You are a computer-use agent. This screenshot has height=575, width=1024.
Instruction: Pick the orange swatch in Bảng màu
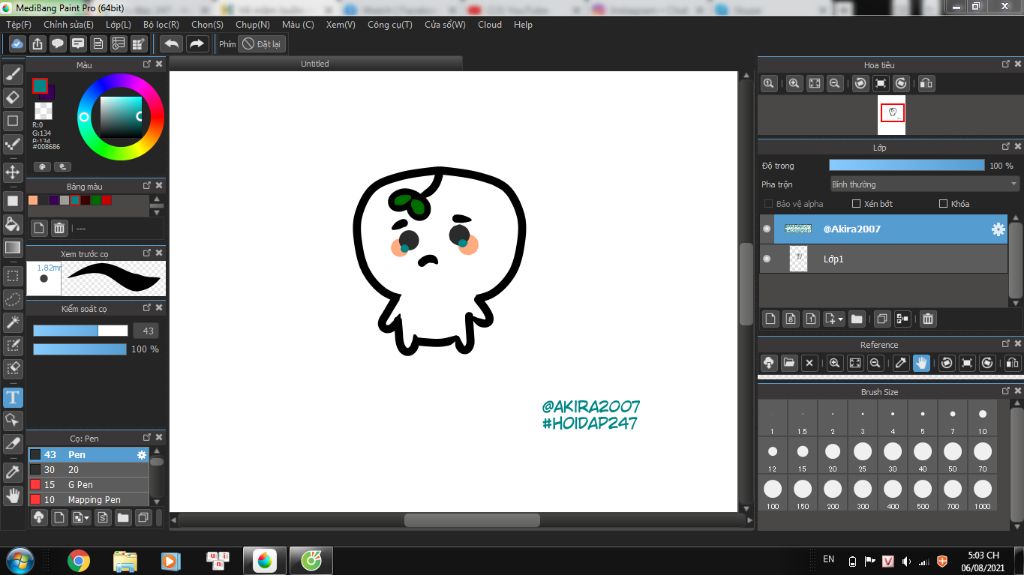[x=33, y=201]
